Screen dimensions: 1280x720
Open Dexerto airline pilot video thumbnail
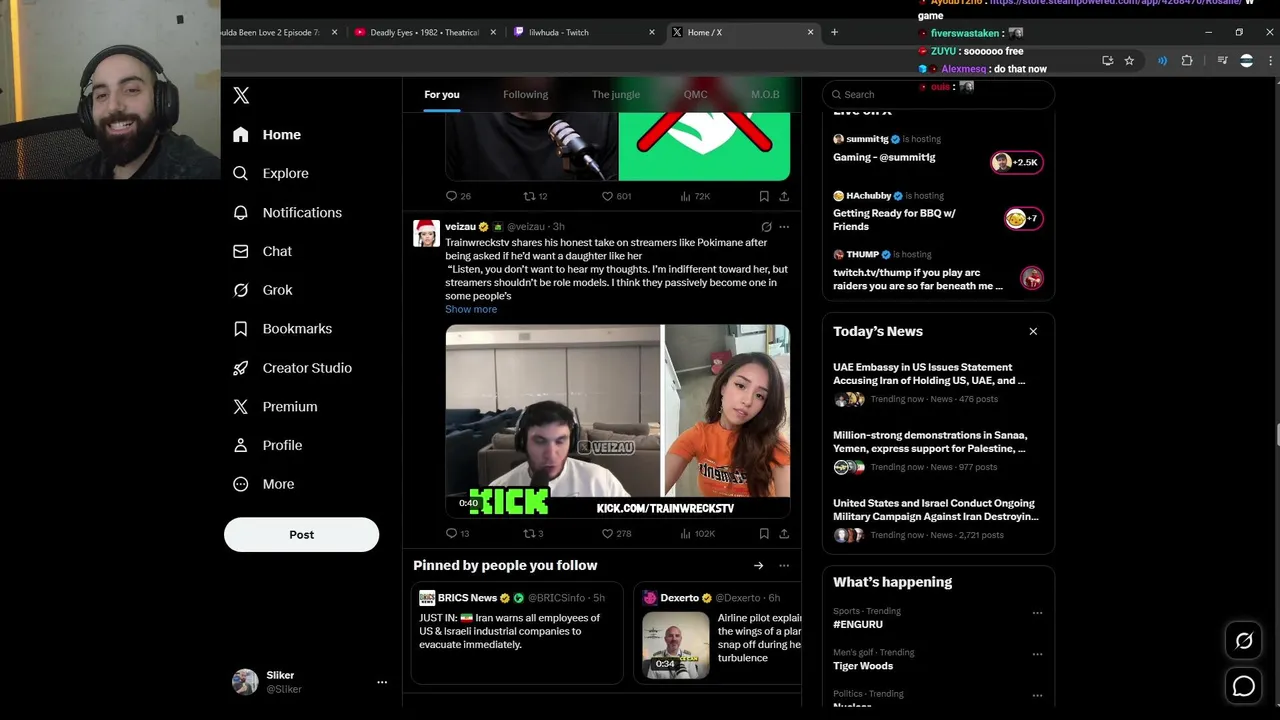[676, 645]
